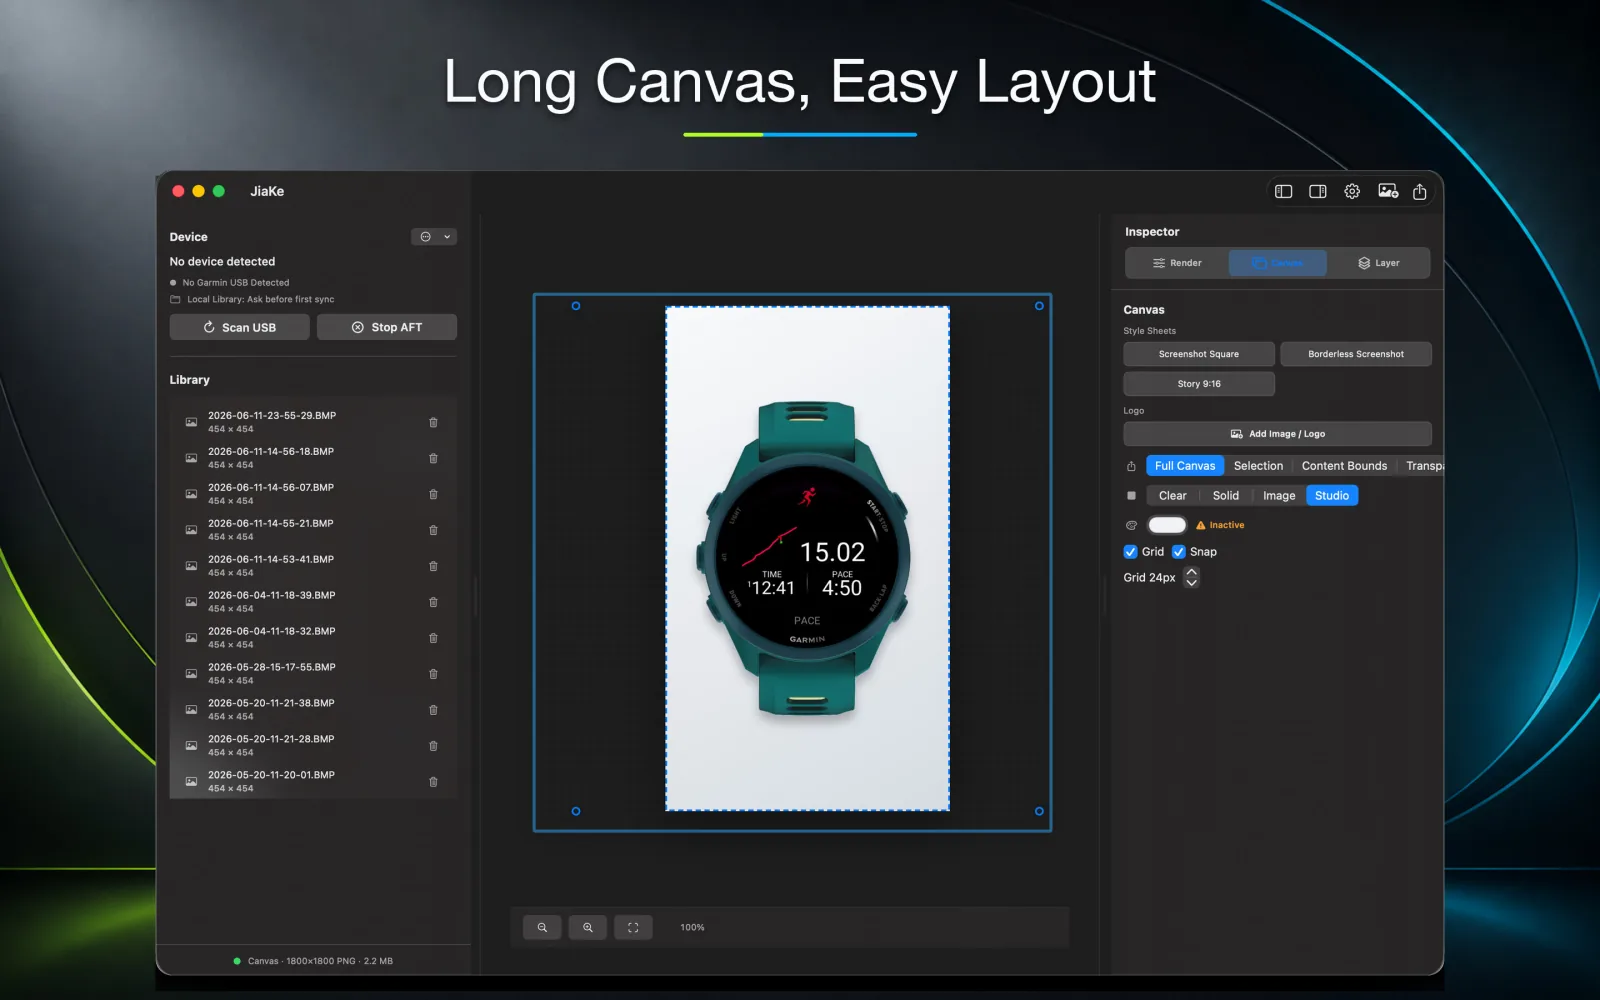Switch to the Canvas inspector tab
This screenshot has height=1000, width=1600.
pos(1278,263)
